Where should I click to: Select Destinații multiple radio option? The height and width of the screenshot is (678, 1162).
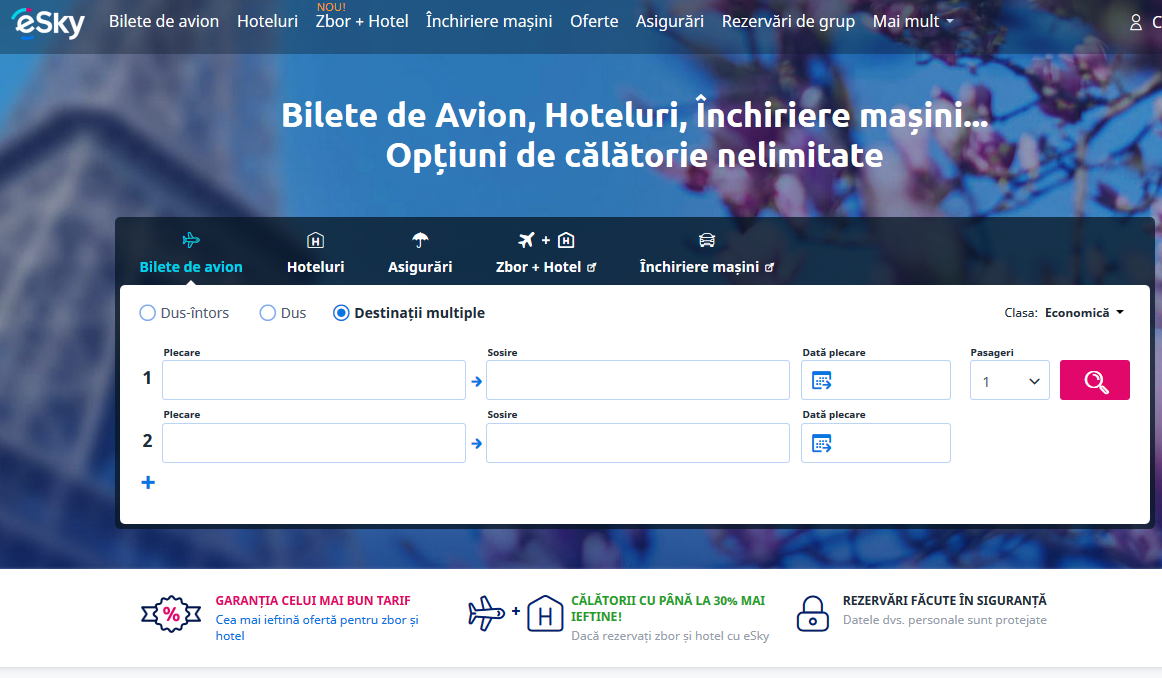341,313
